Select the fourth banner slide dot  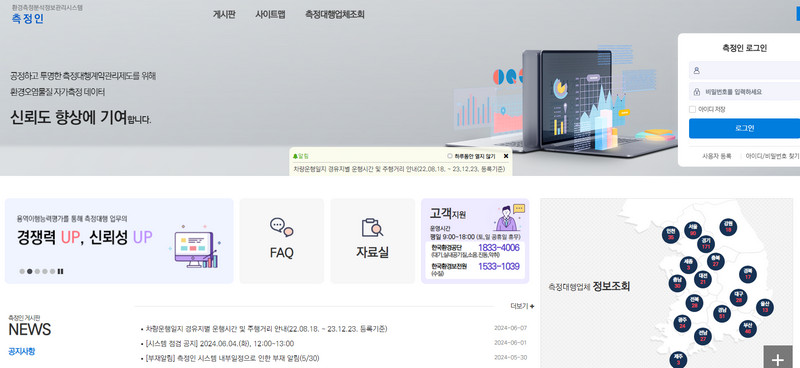point(45,272)
